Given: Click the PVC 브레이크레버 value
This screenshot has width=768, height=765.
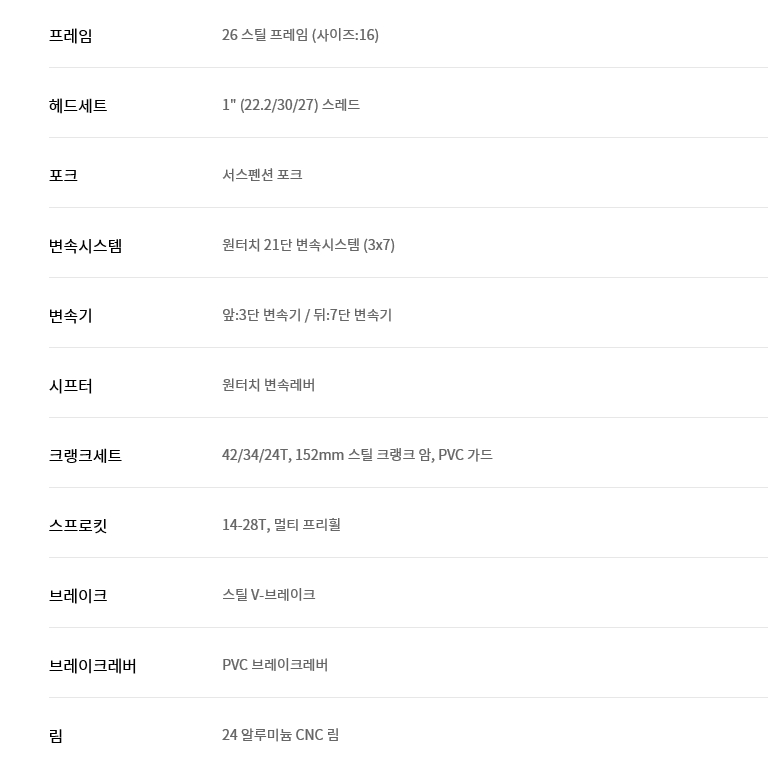Looking at the screenshot, I should tap(275, 665).
